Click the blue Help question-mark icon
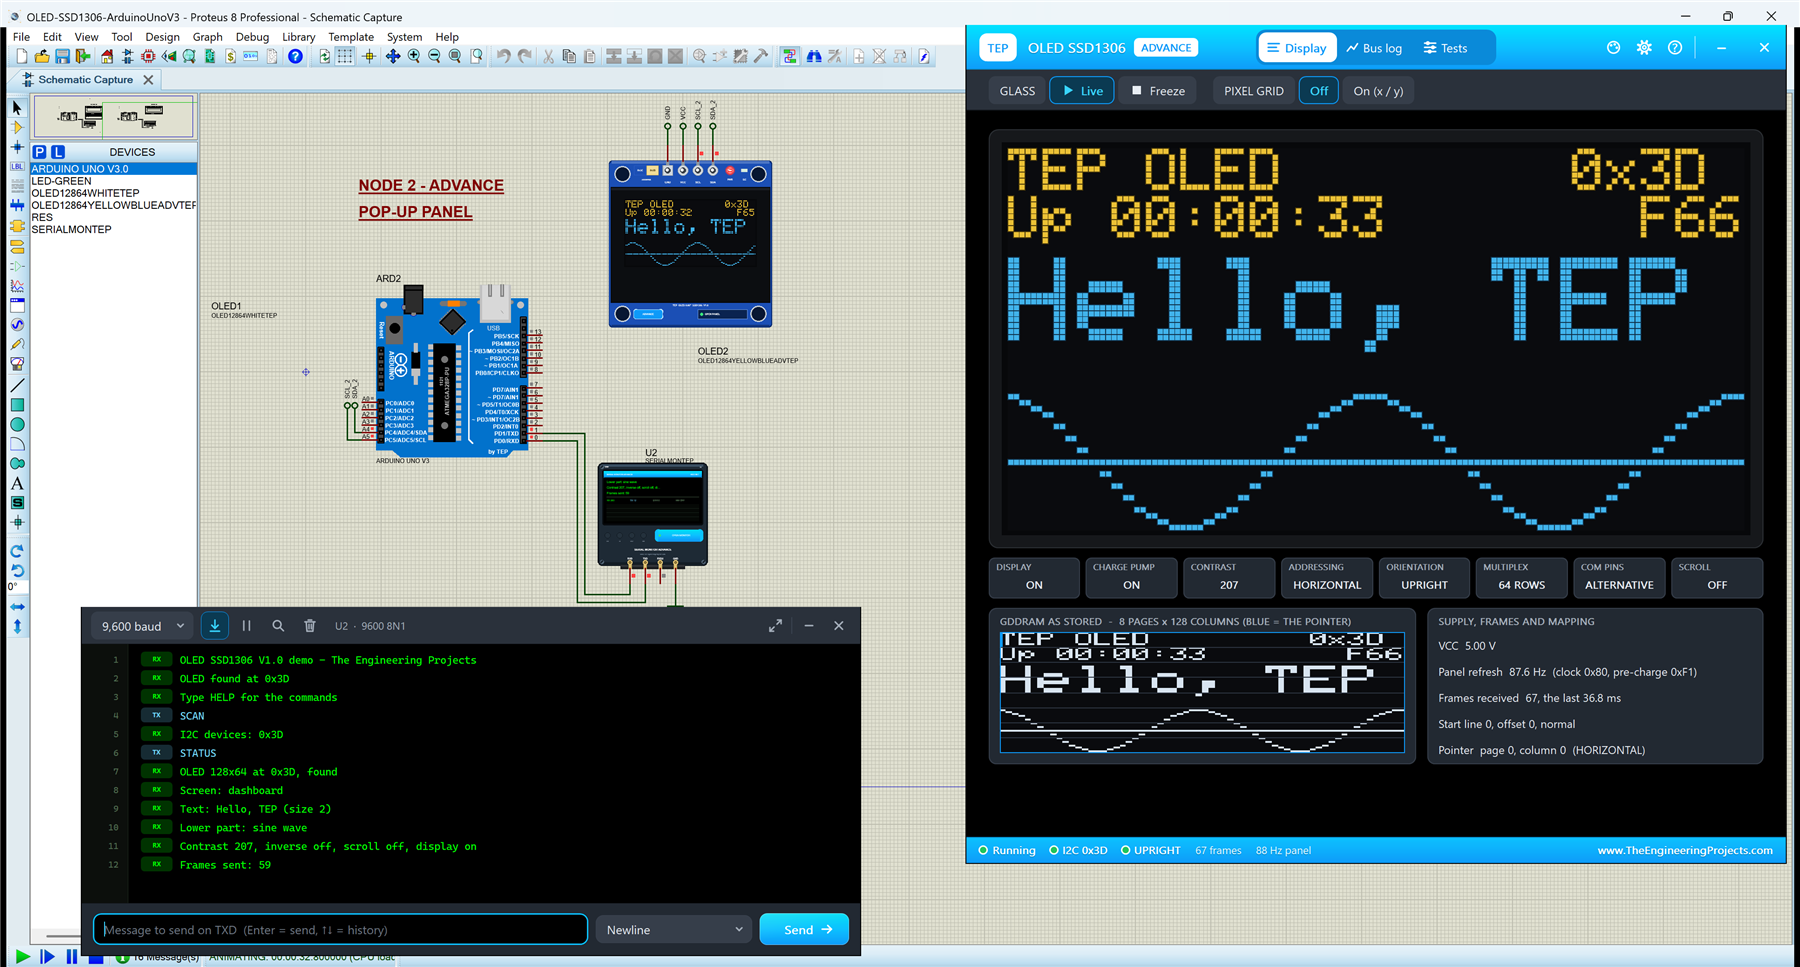 click(x=295, y=57)
